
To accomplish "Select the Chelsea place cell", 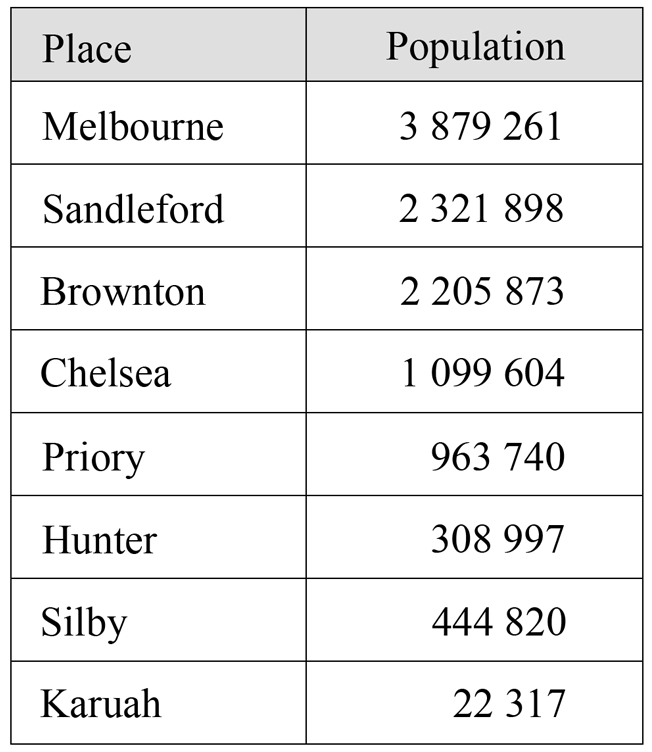I will pyautogui.click(x=158, y=371).
